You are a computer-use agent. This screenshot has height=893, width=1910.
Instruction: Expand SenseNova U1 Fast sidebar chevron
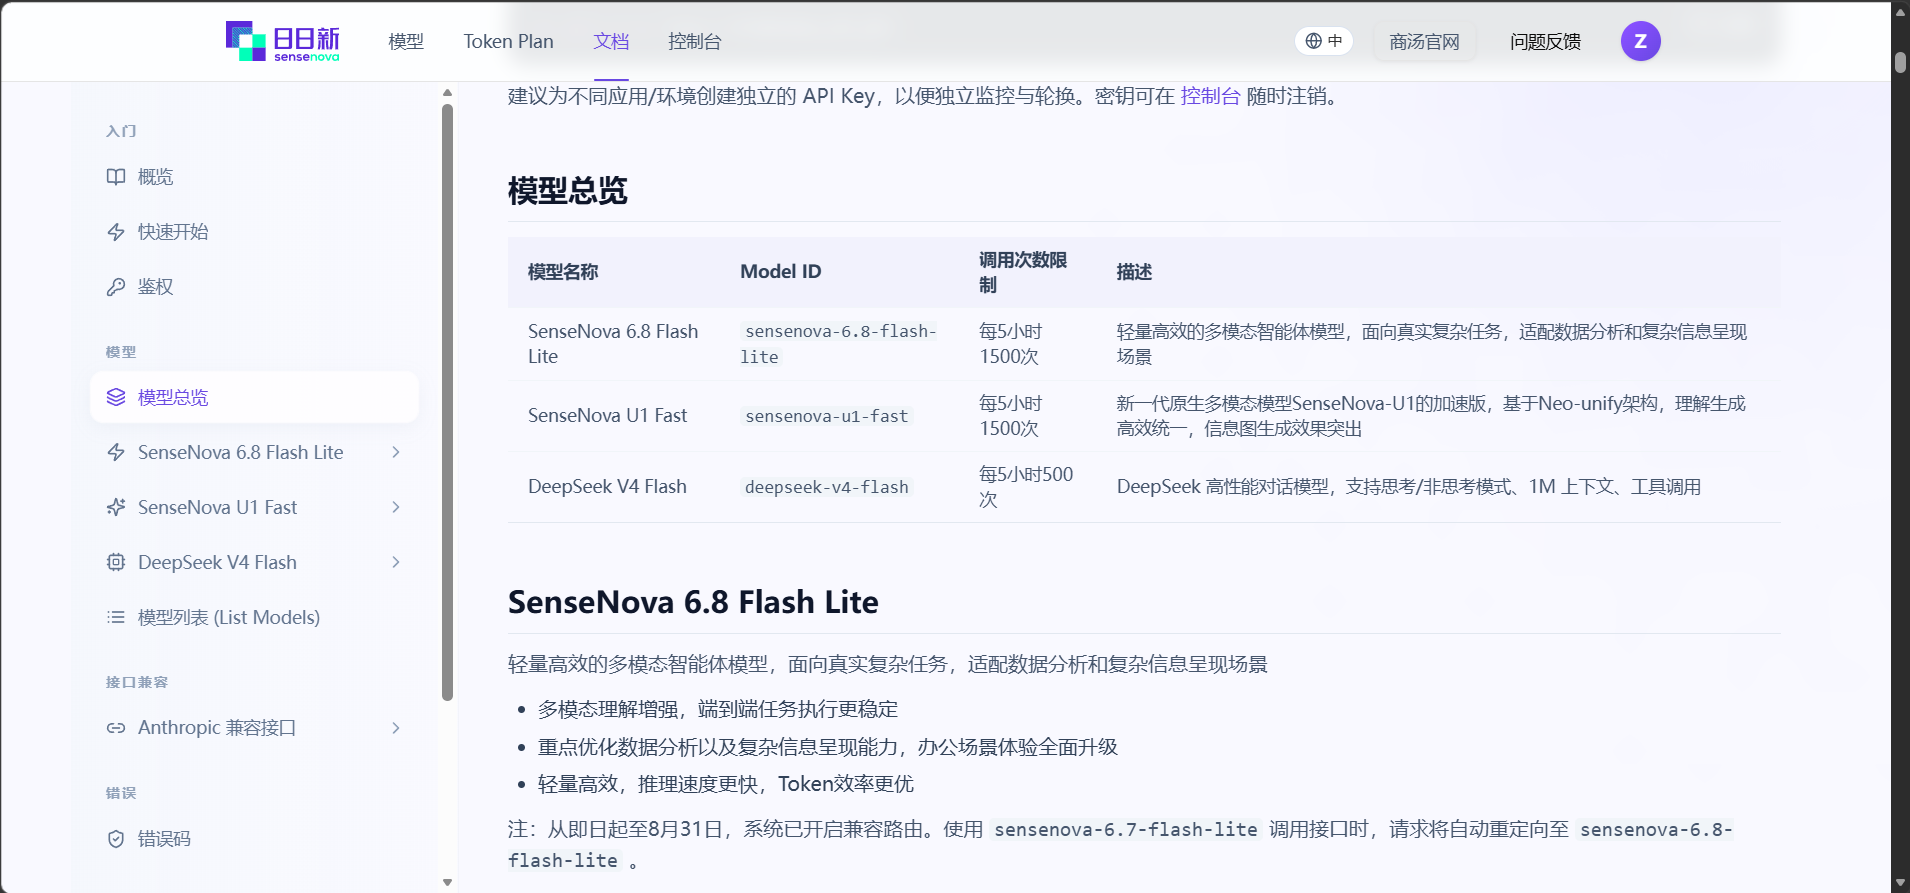396,507
